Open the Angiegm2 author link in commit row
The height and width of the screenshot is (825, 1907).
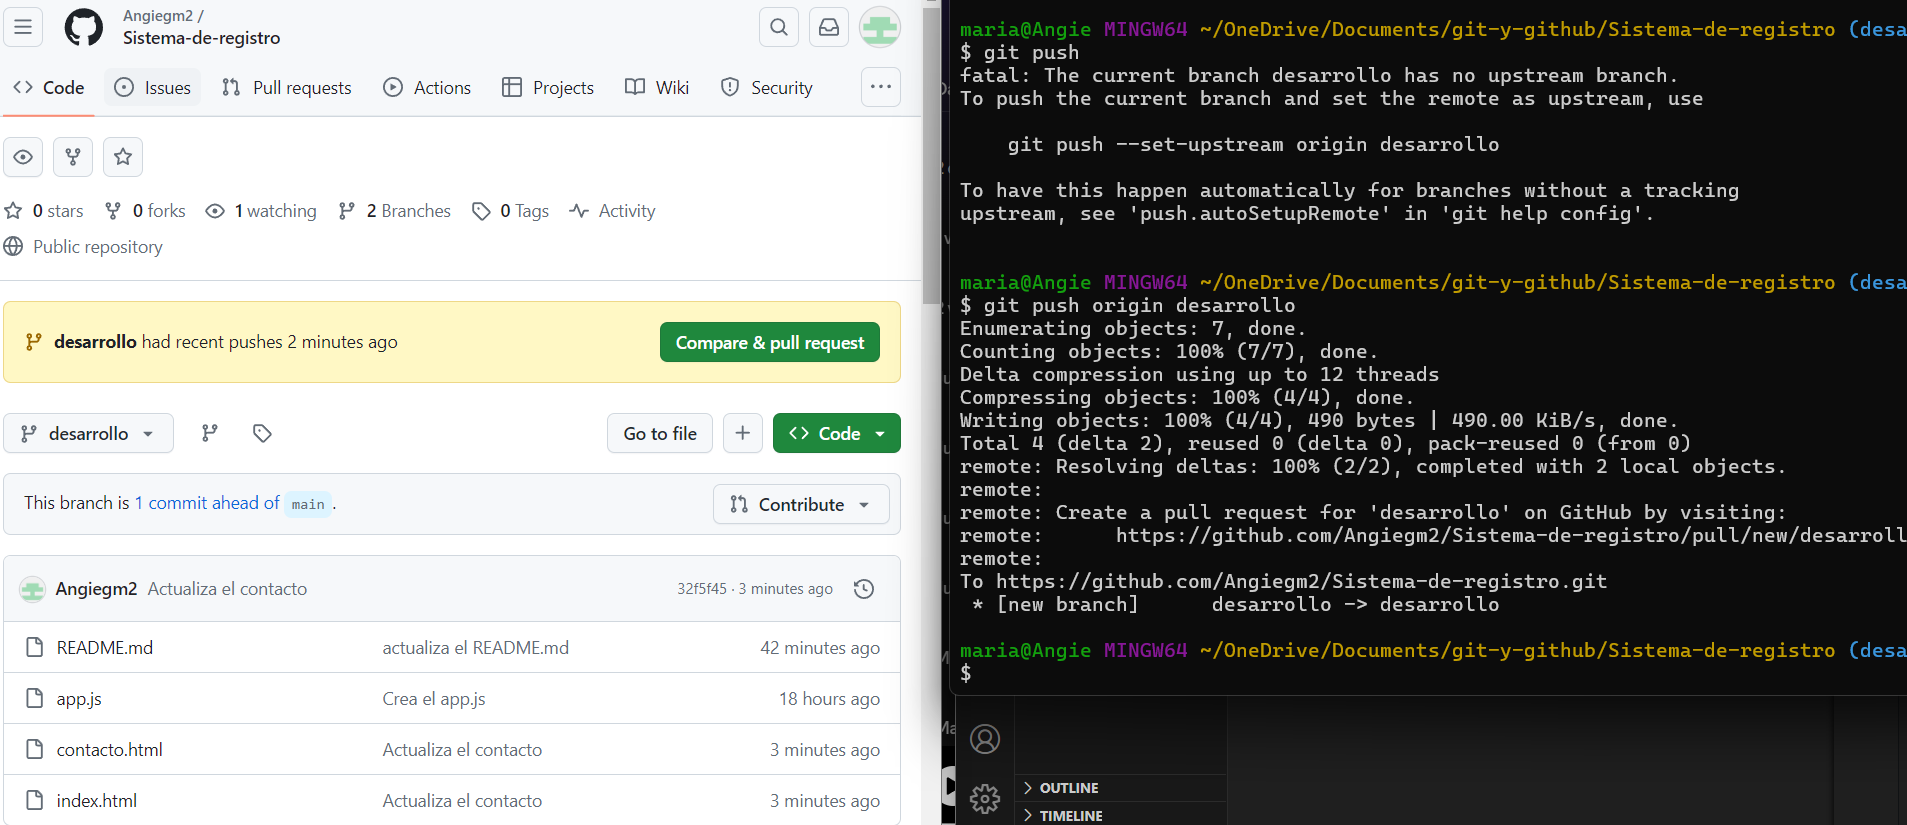(x=96, y=589)
